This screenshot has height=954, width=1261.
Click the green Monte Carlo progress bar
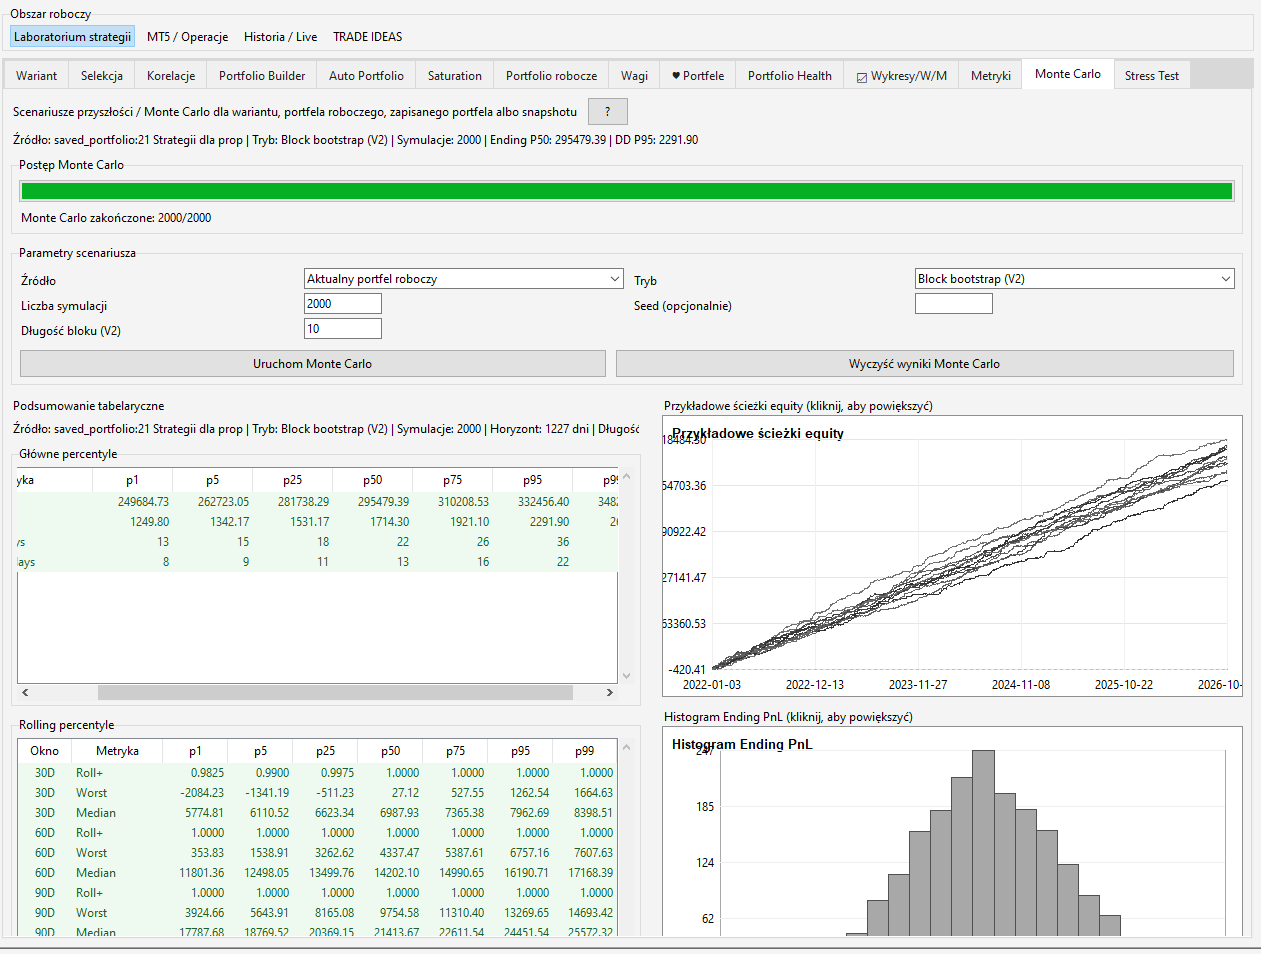[x=627, y=191]
